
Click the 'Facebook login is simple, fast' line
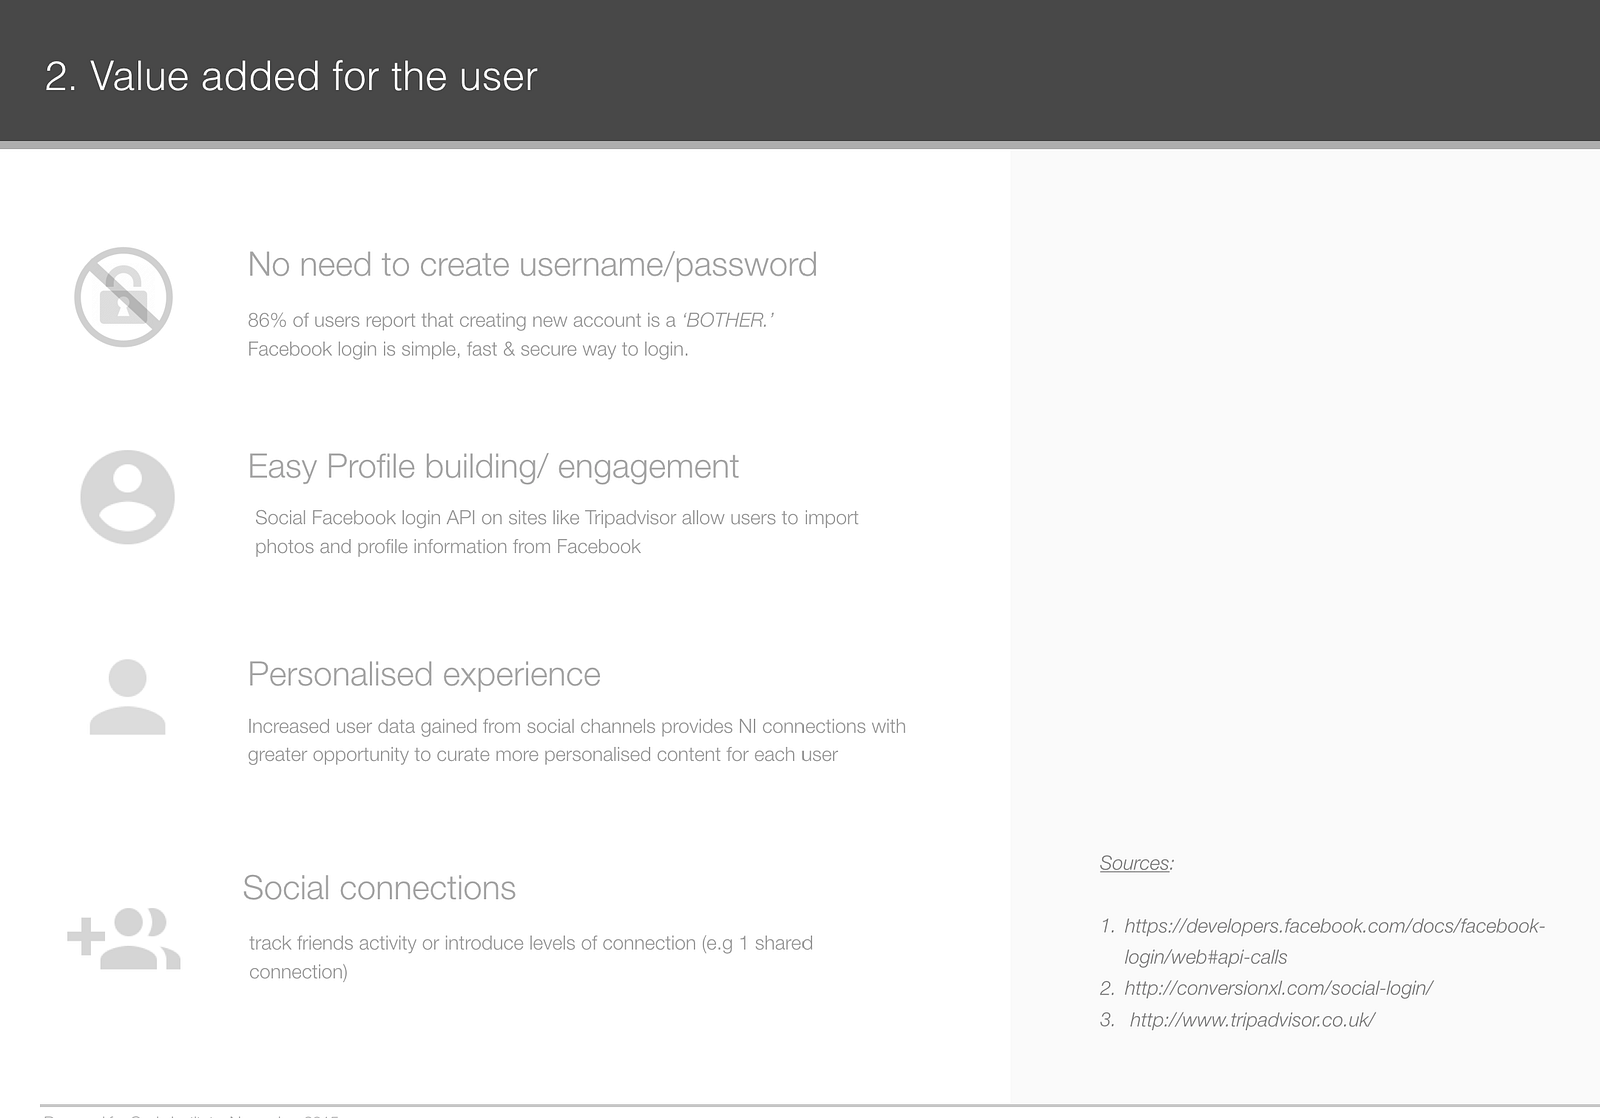pyautogui.click(x=468, y=350)
